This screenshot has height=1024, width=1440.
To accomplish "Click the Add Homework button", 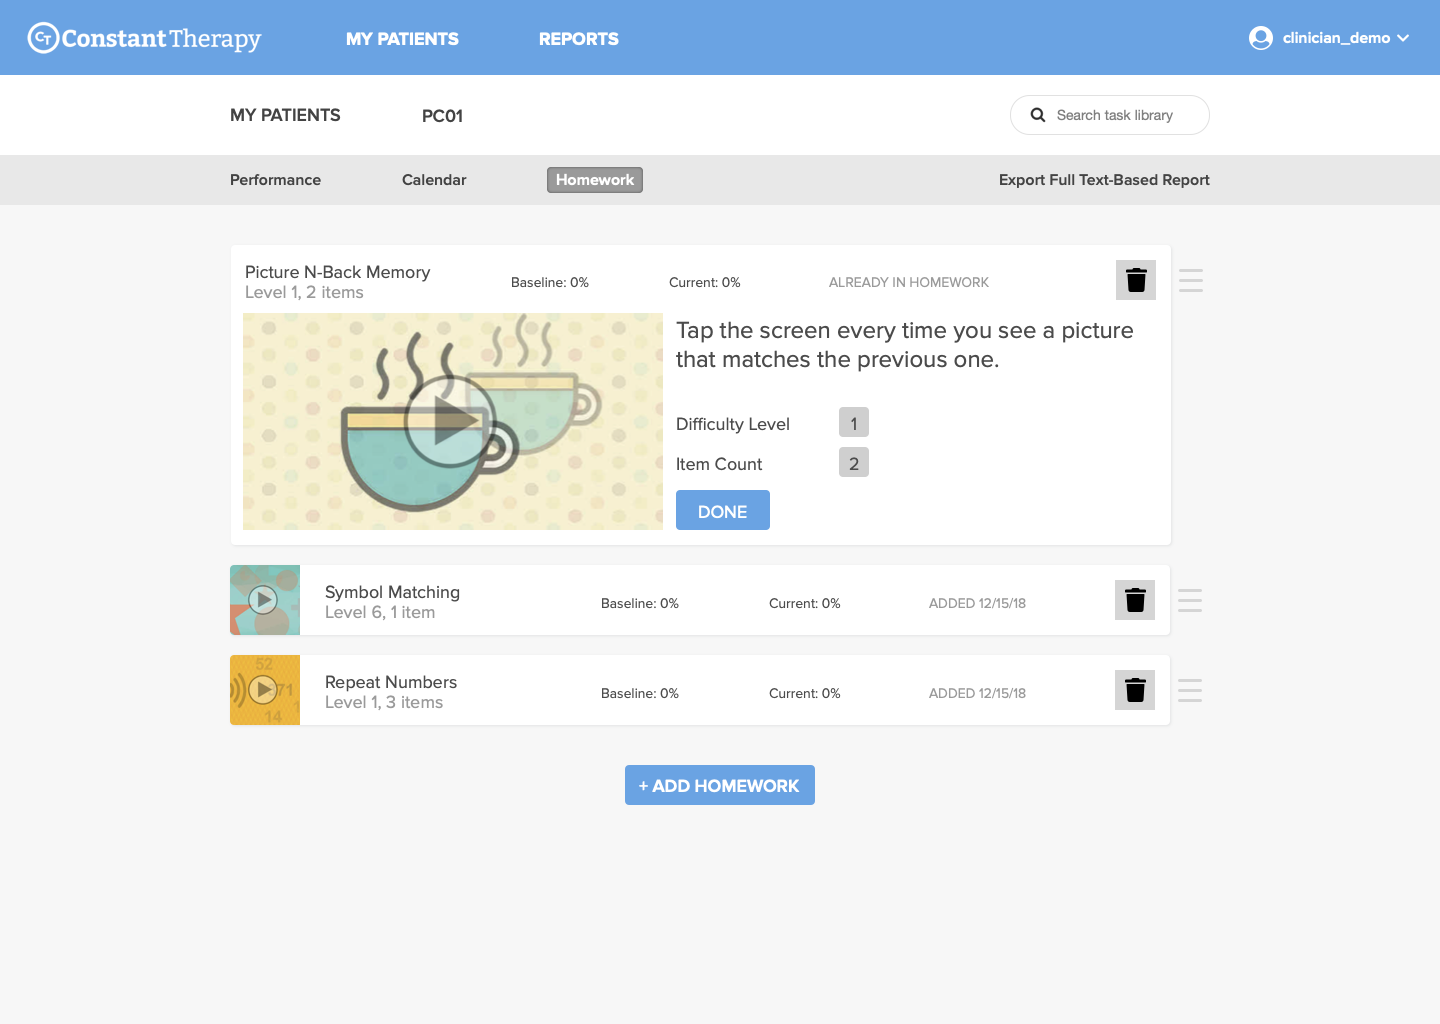I will [720, 785].
